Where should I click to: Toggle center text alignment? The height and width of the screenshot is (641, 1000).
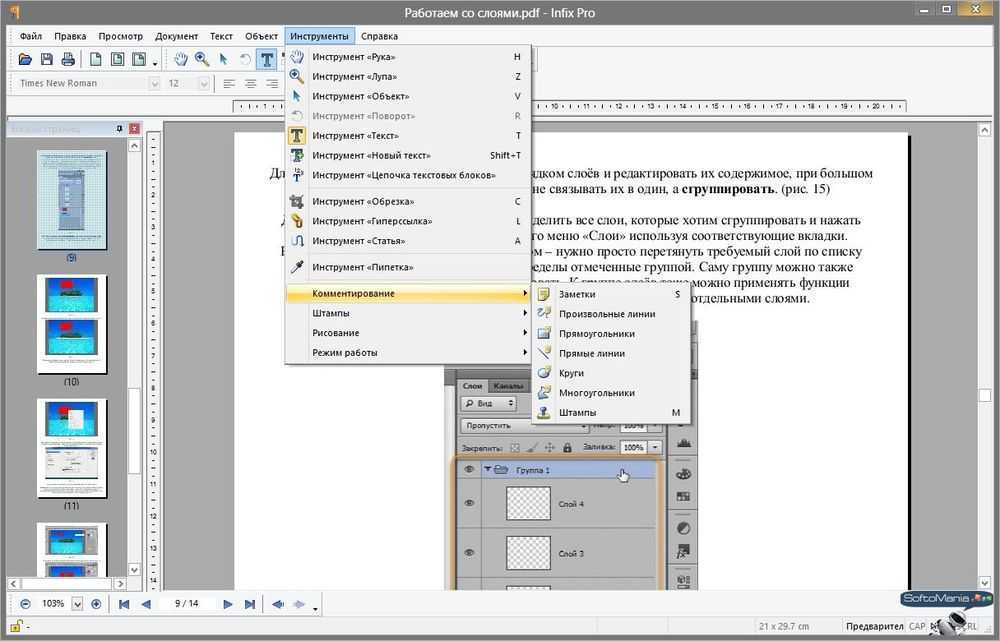pos(250,84)
